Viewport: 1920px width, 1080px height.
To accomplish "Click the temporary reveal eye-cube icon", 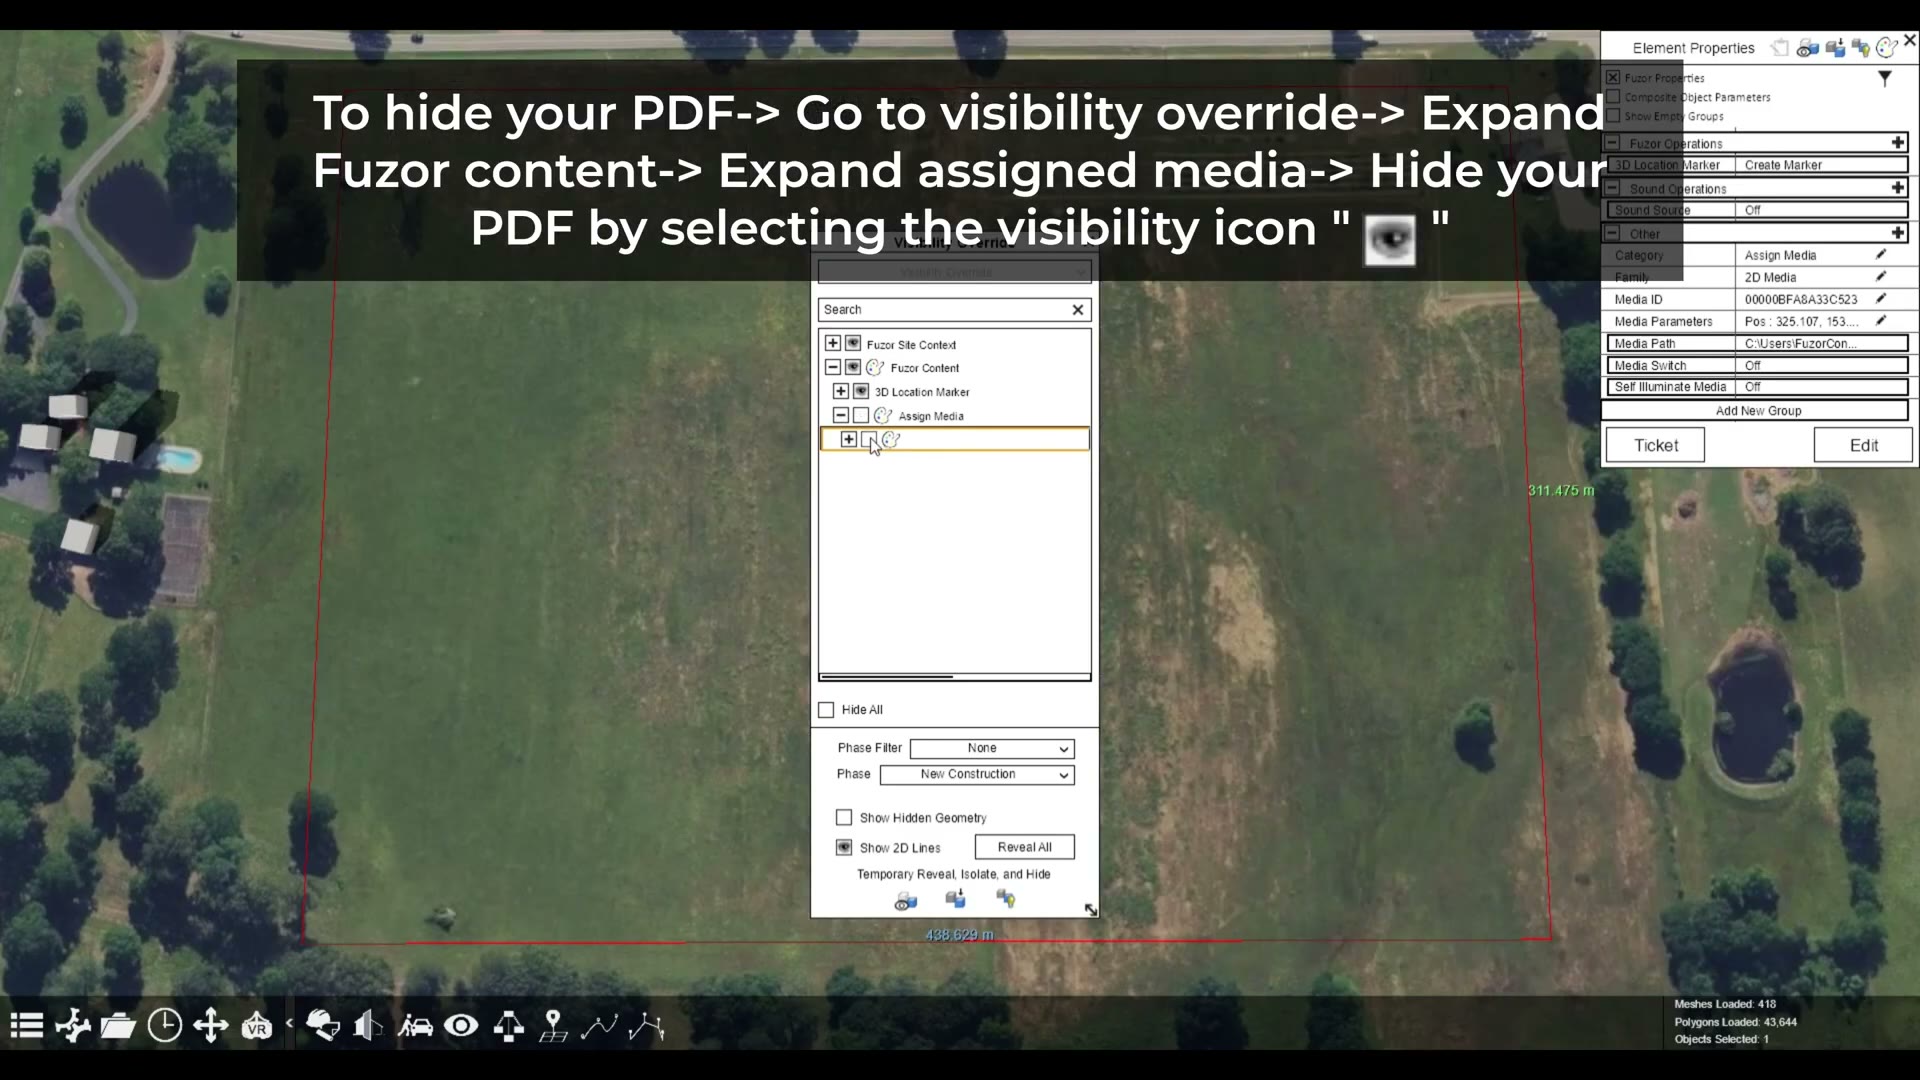I will (x=905, y=901).
